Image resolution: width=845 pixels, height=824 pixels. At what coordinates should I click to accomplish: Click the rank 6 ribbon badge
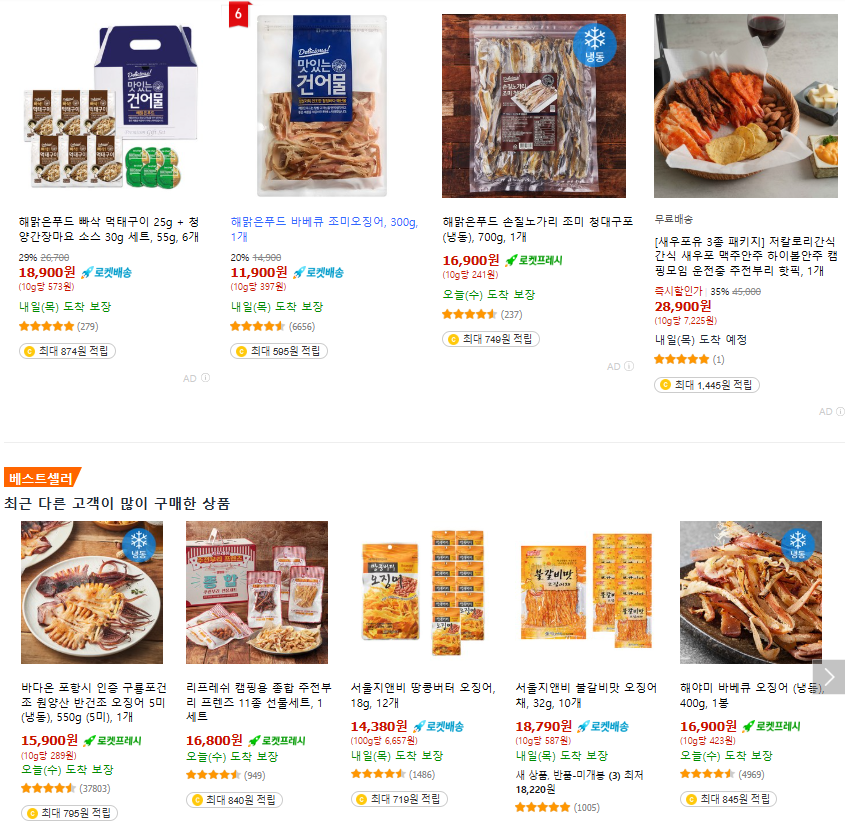pos(238,15)
